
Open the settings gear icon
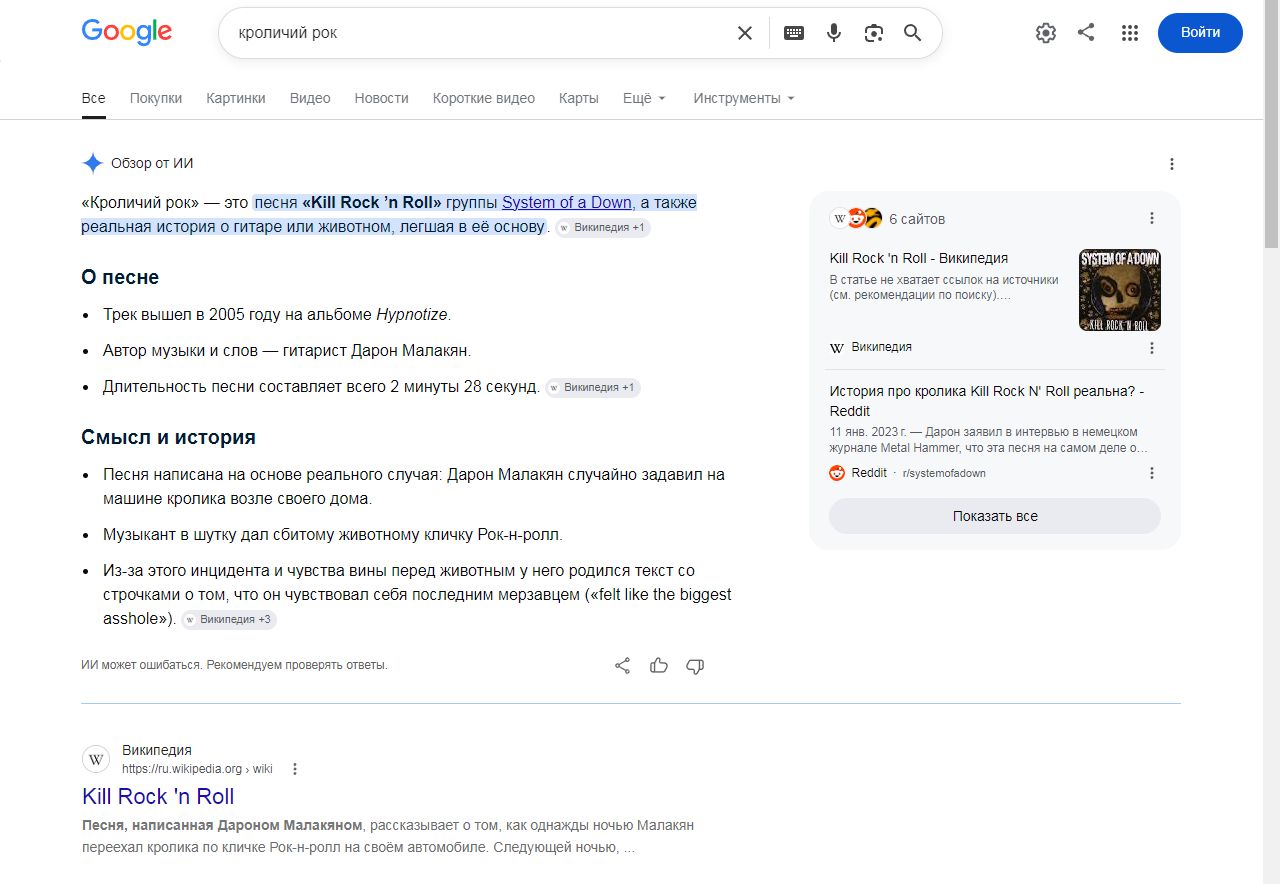click(1046, 33)
